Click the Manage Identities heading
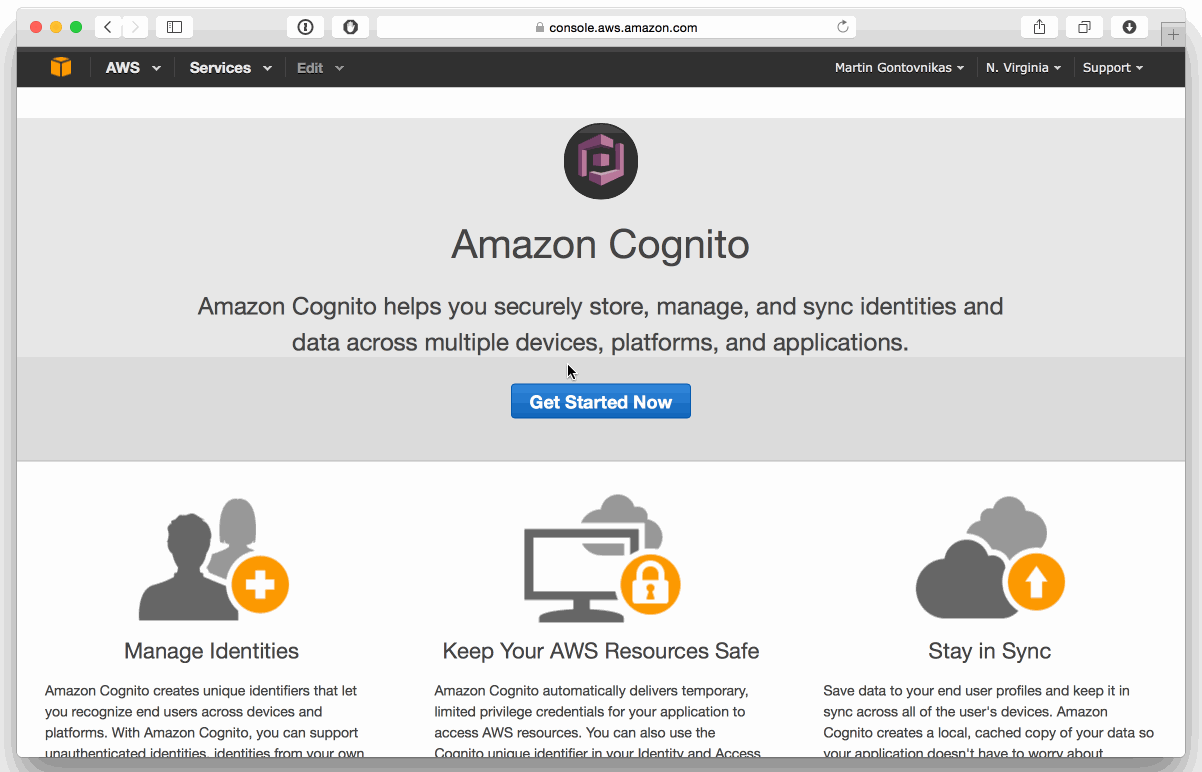1202x772 pixels. point(212,651)
